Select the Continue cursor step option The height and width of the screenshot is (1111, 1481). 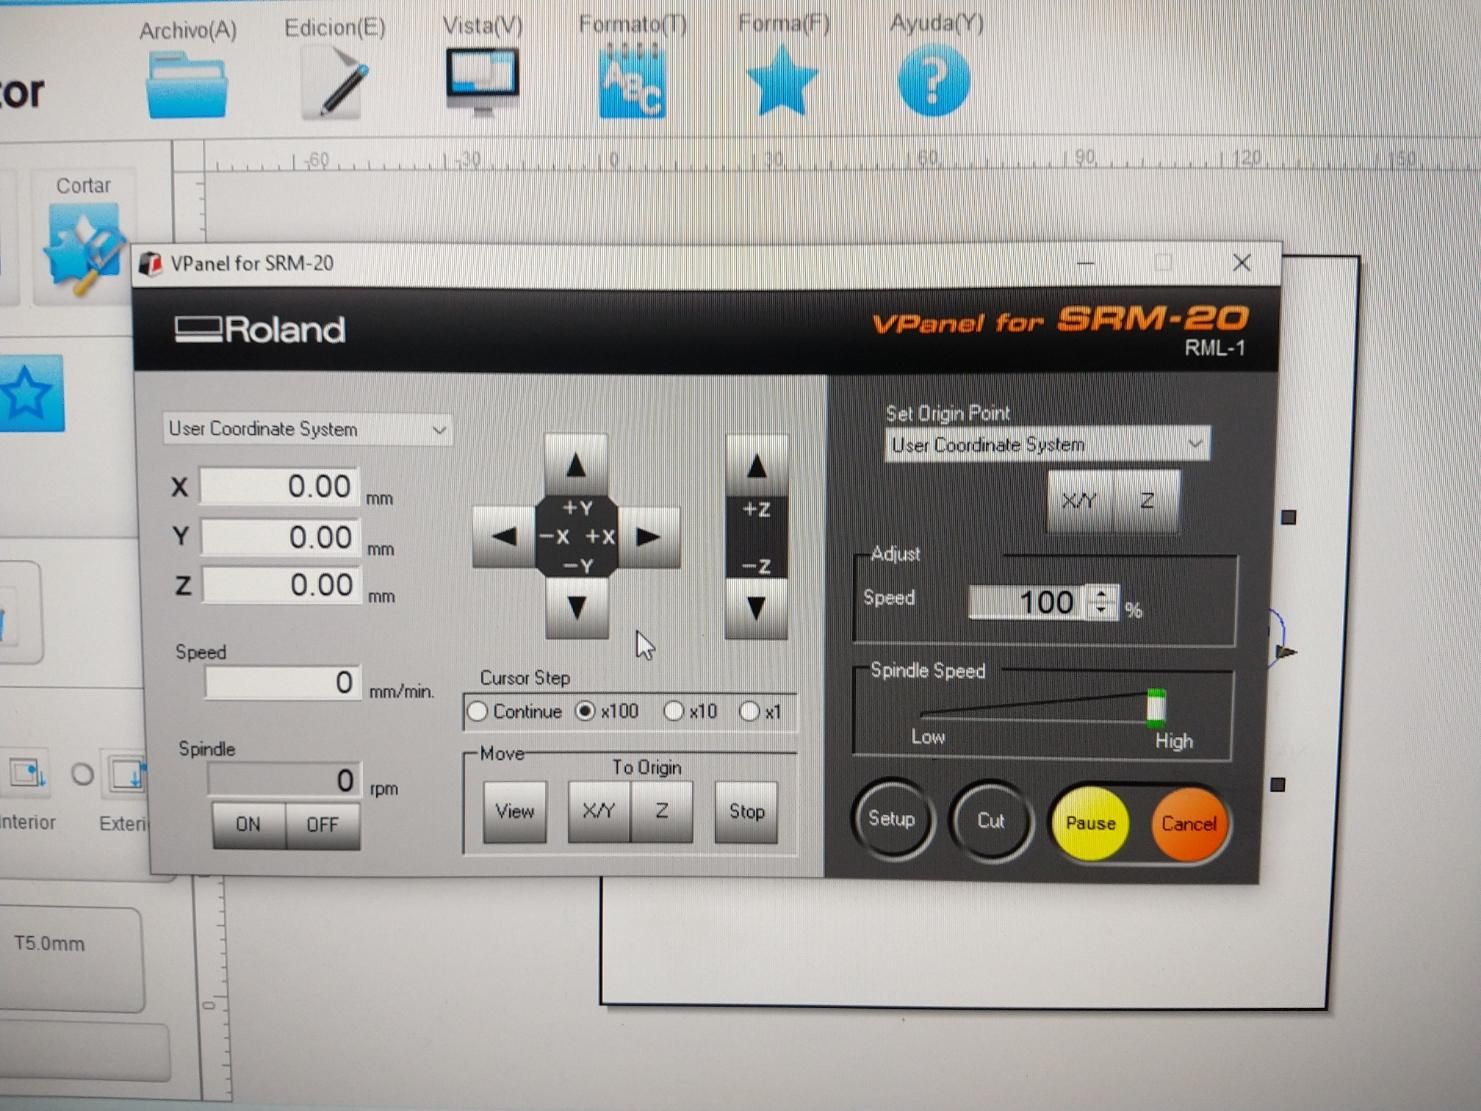coord(478,711)
